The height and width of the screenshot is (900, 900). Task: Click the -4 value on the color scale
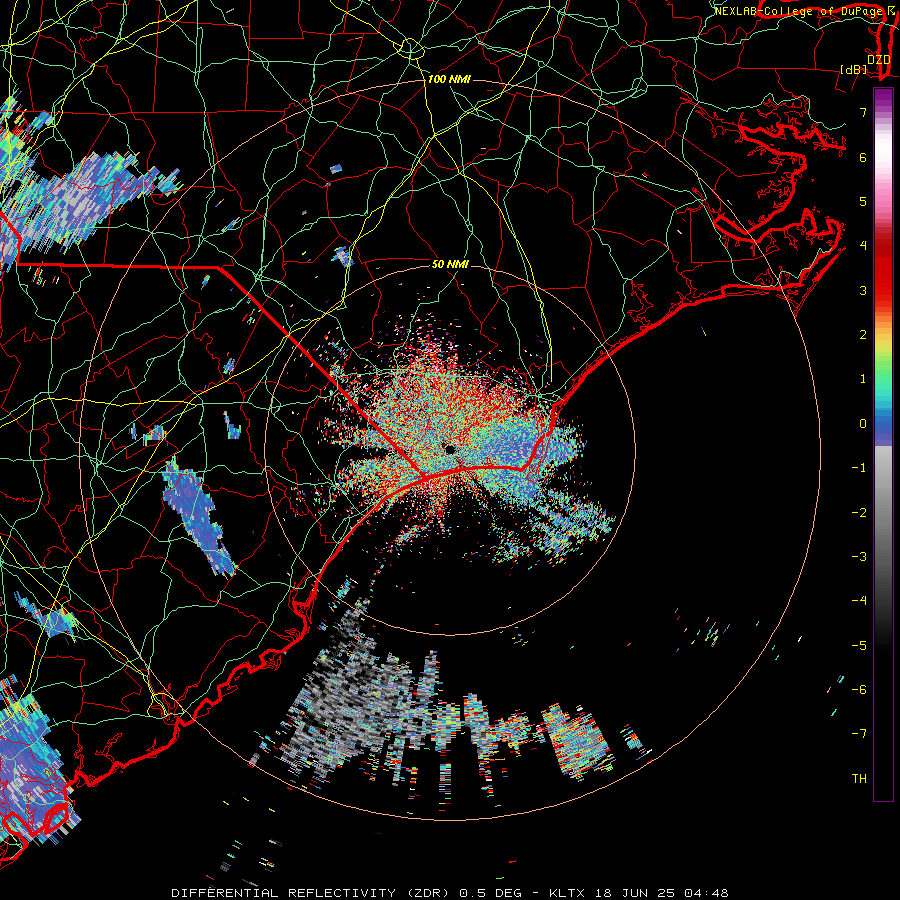pyautogui.click(x=859, y=601)
